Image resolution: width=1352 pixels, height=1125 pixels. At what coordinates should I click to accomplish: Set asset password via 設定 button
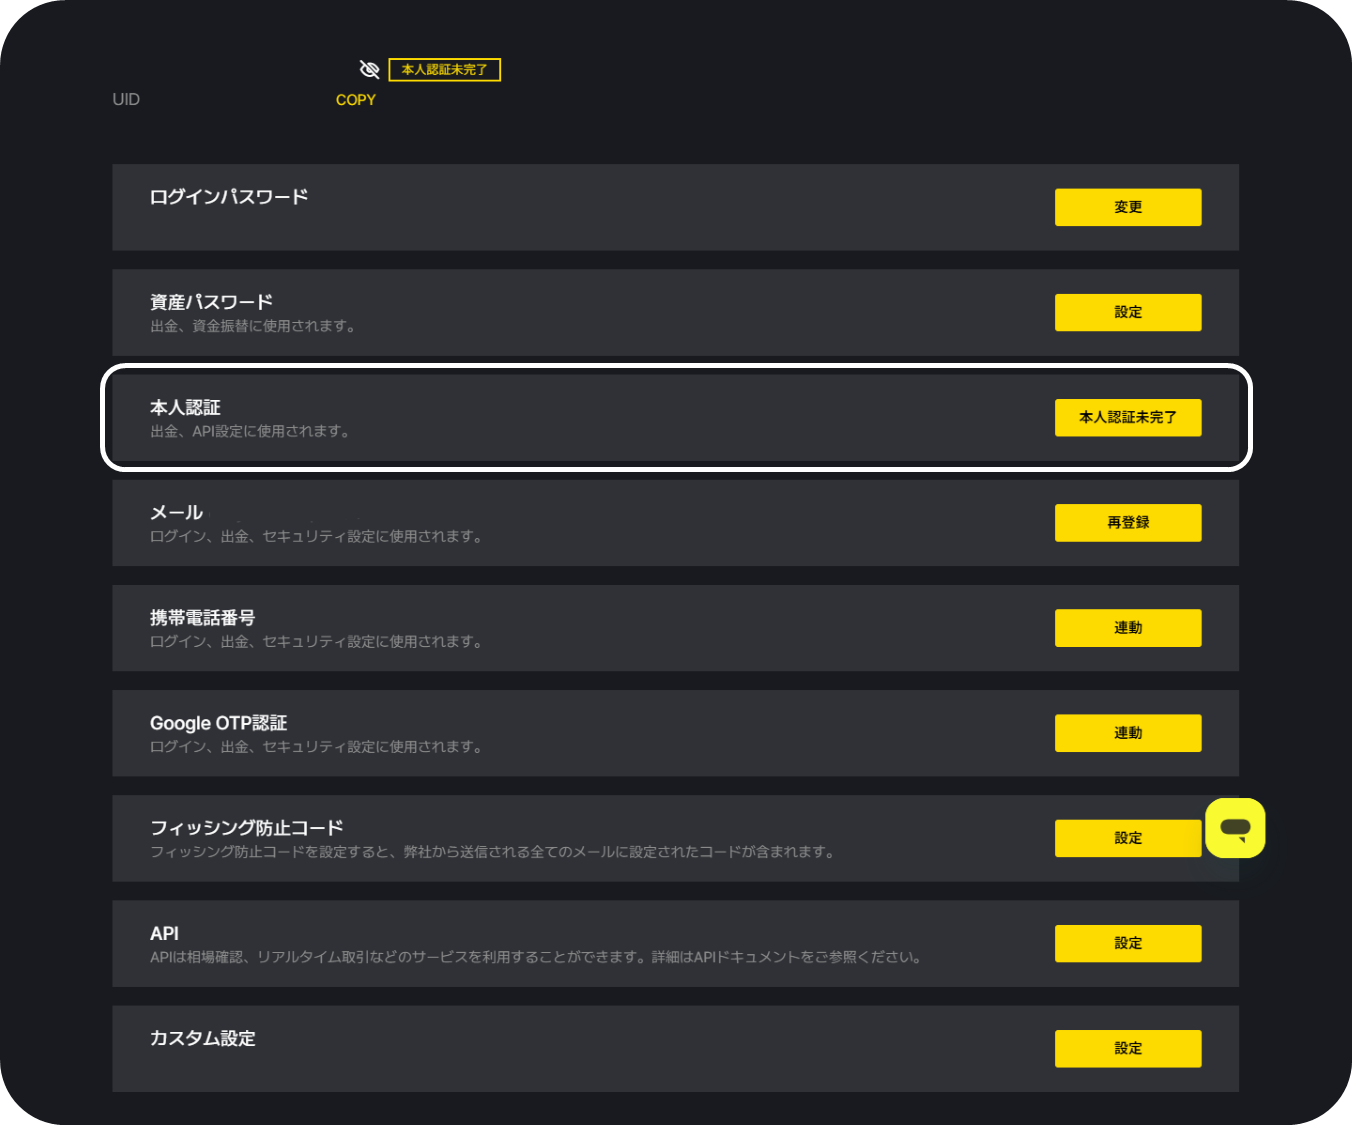pos(1128,312)
